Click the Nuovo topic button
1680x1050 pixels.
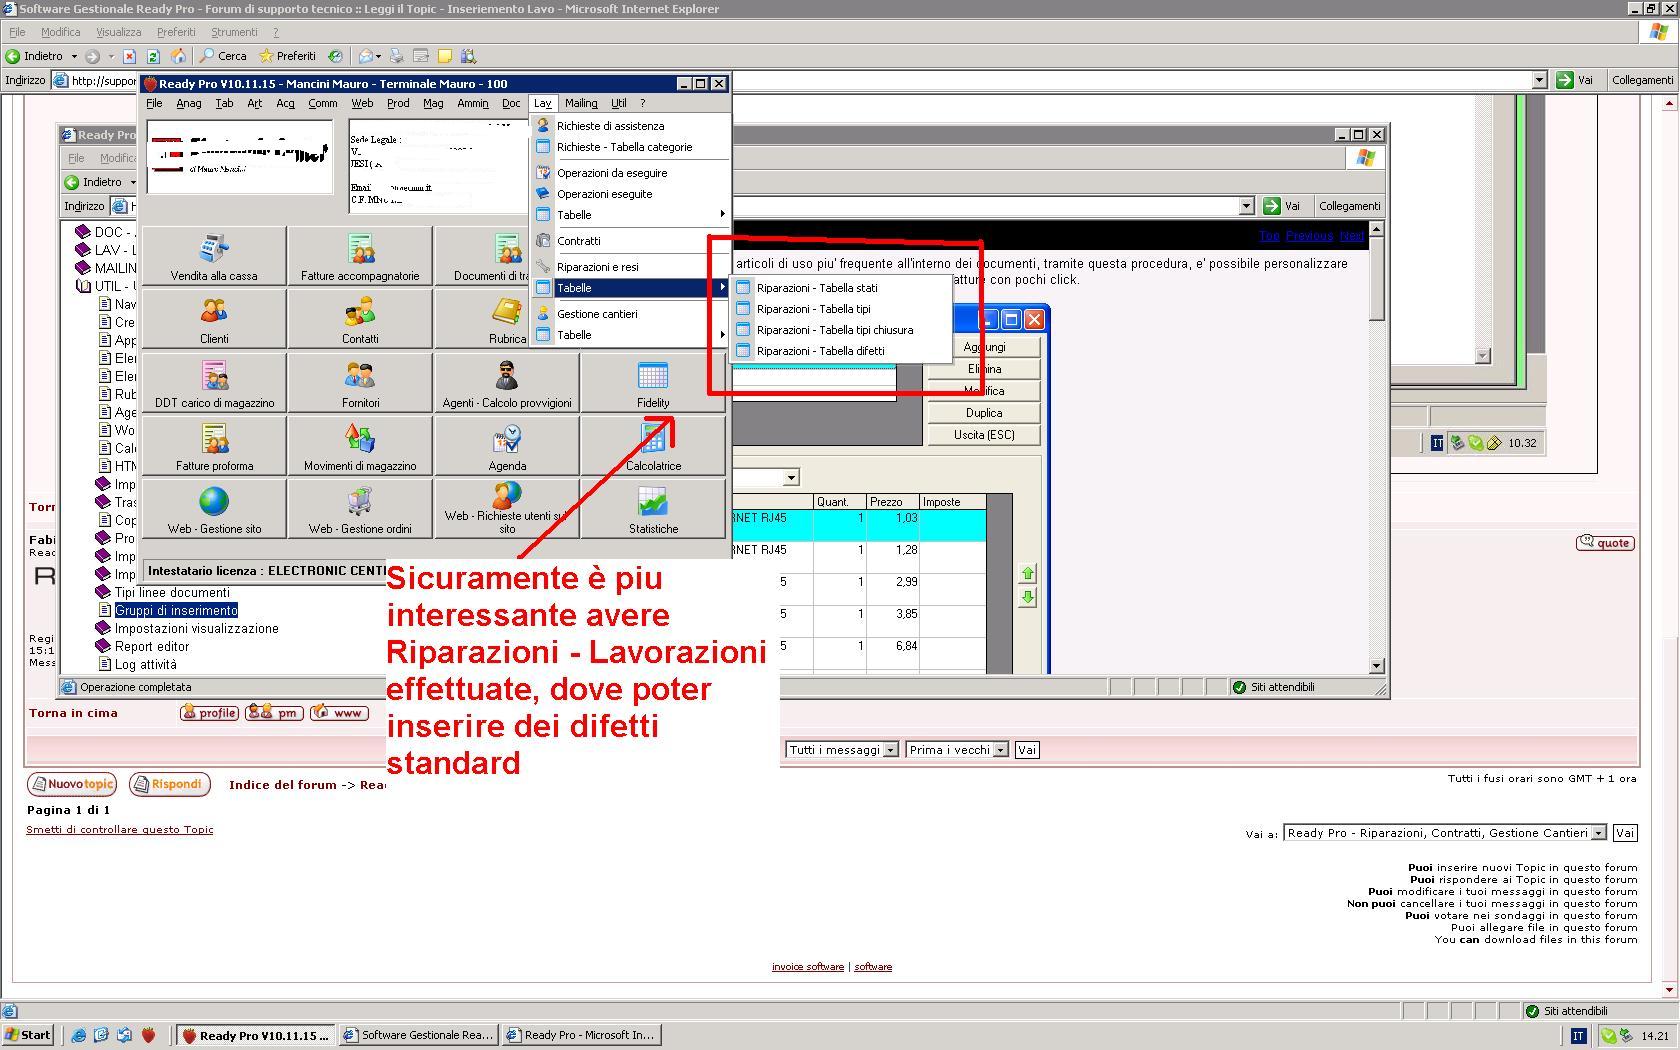72,784
